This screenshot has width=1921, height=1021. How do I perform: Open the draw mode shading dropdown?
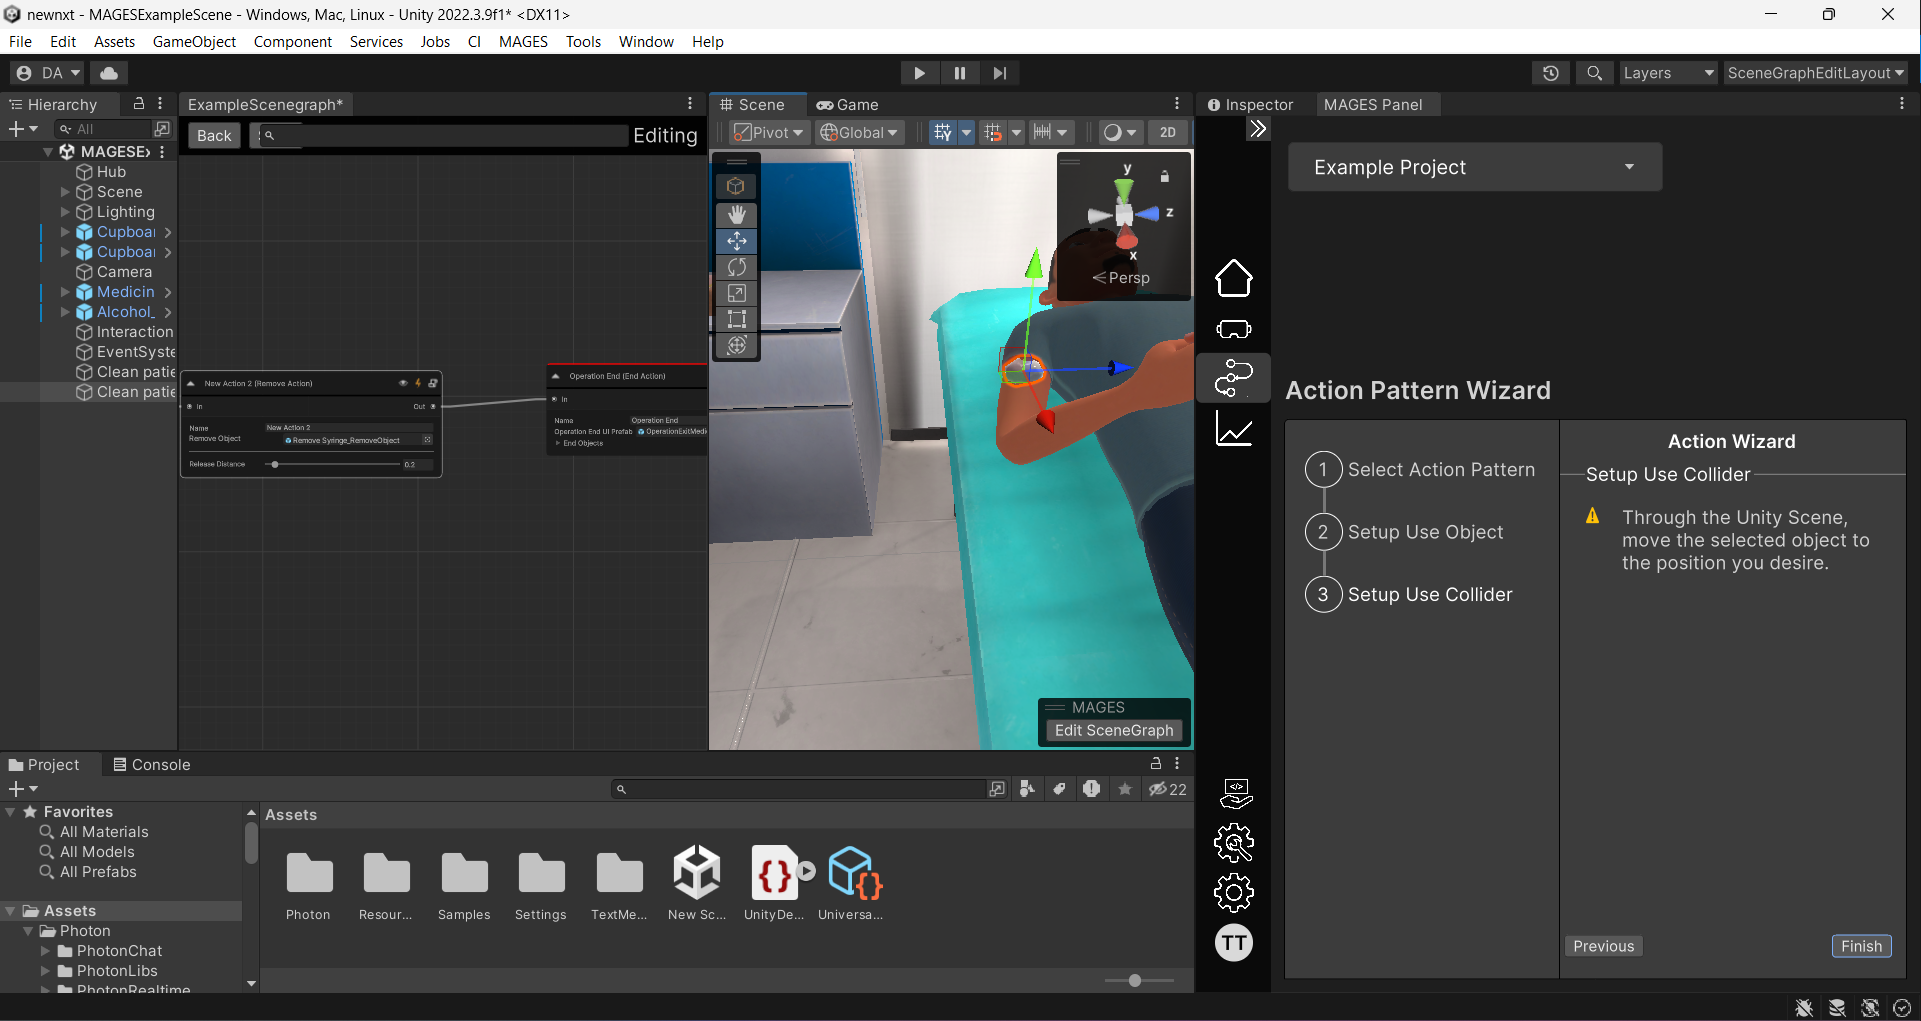point(1119,132)
